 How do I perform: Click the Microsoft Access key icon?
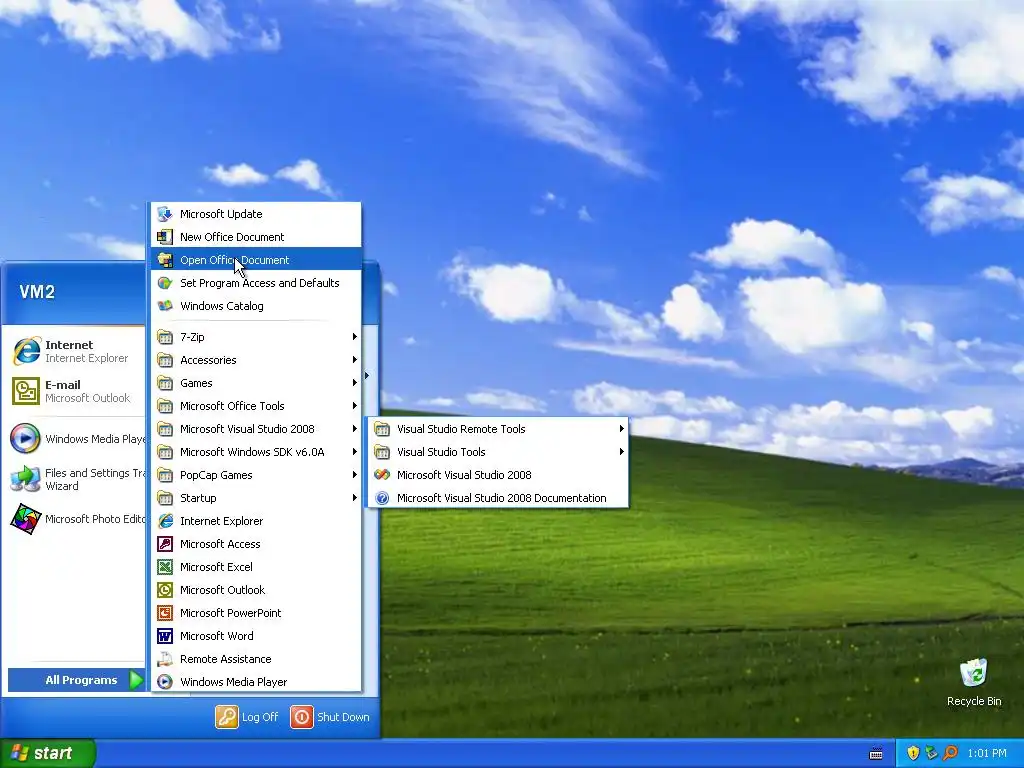(165, 543)
